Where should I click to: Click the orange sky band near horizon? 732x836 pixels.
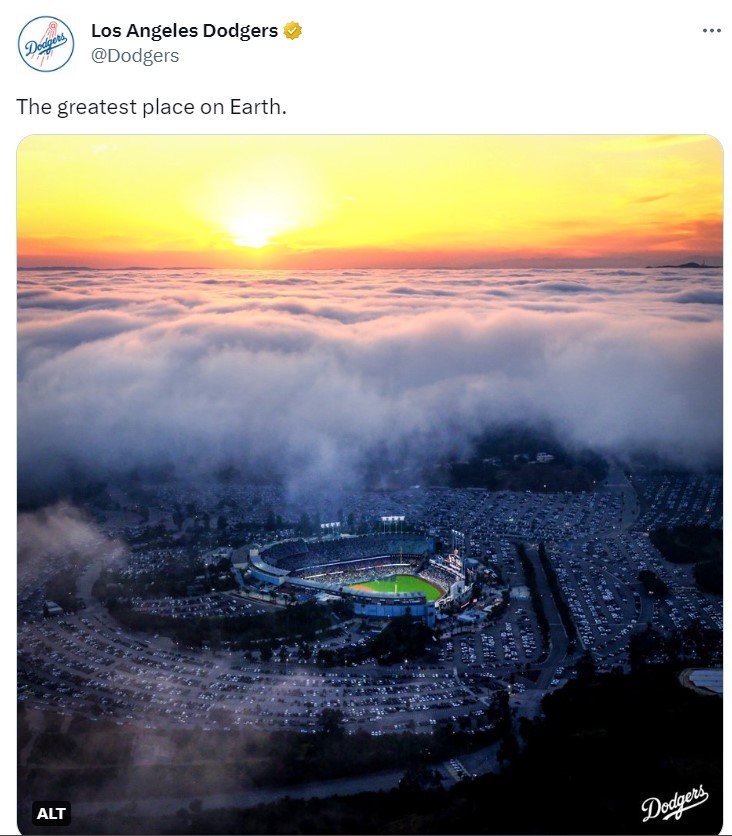point(500,250)
